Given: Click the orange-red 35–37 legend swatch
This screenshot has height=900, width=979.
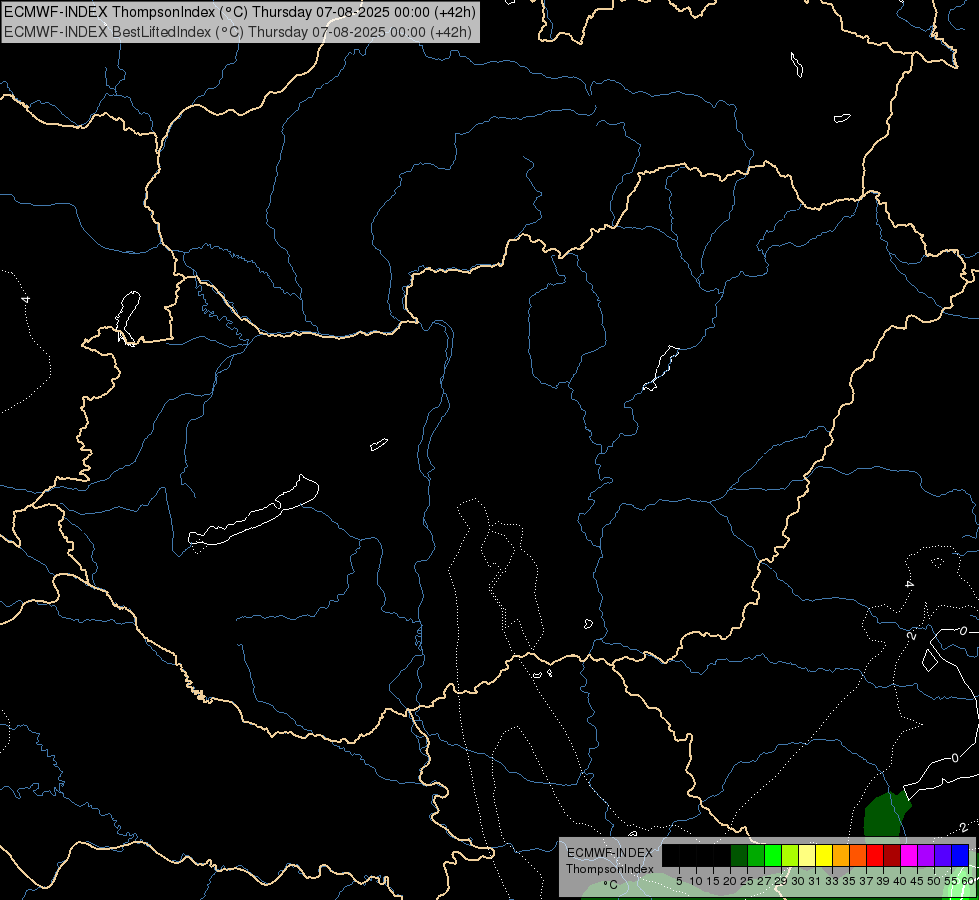Looking at the screenshot, I should click(858, 855).
